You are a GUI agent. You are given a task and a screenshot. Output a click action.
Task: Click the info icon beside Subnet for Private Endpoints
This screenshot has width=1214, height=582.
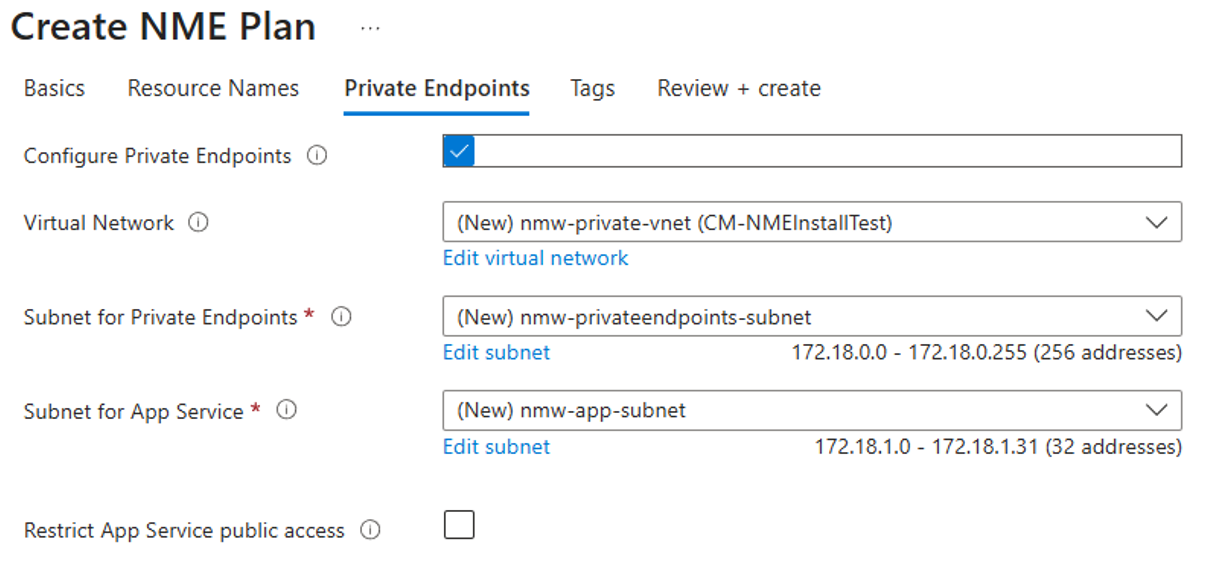(x=342, y=316)
